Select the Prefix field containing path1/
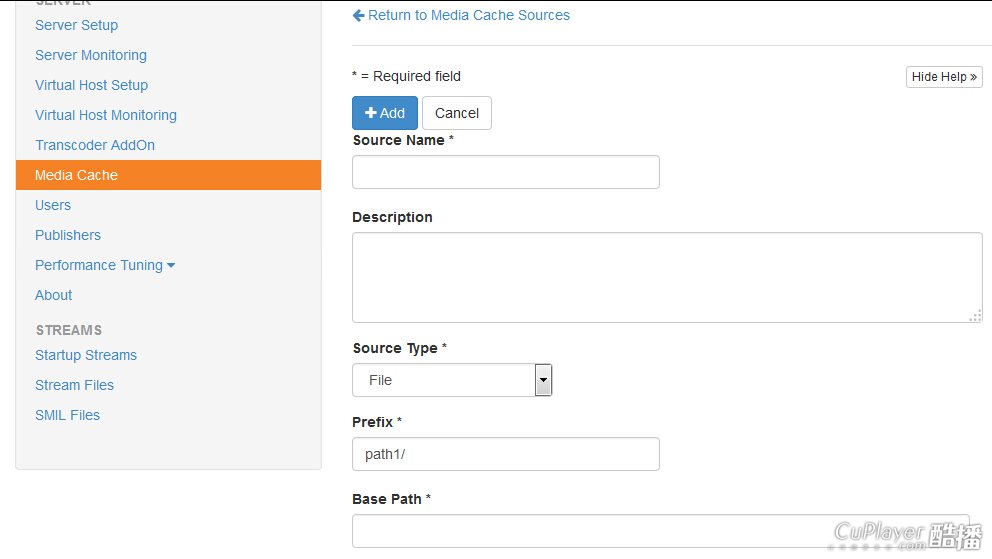 (505, 454)
